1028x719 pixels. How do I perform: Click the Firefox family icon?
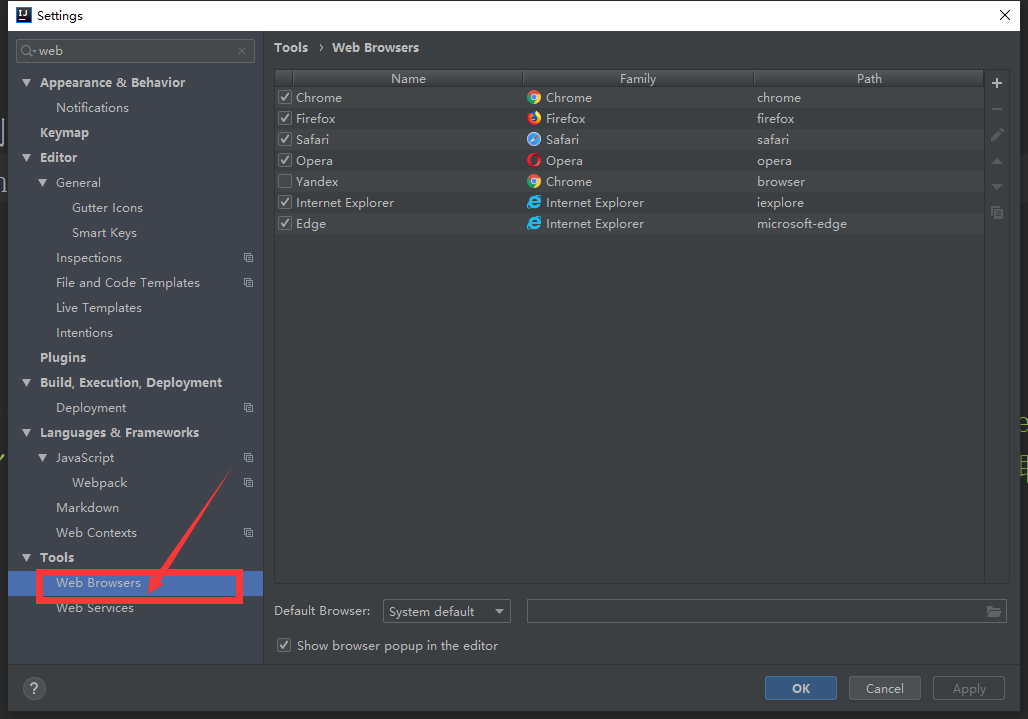pos(534,119)
